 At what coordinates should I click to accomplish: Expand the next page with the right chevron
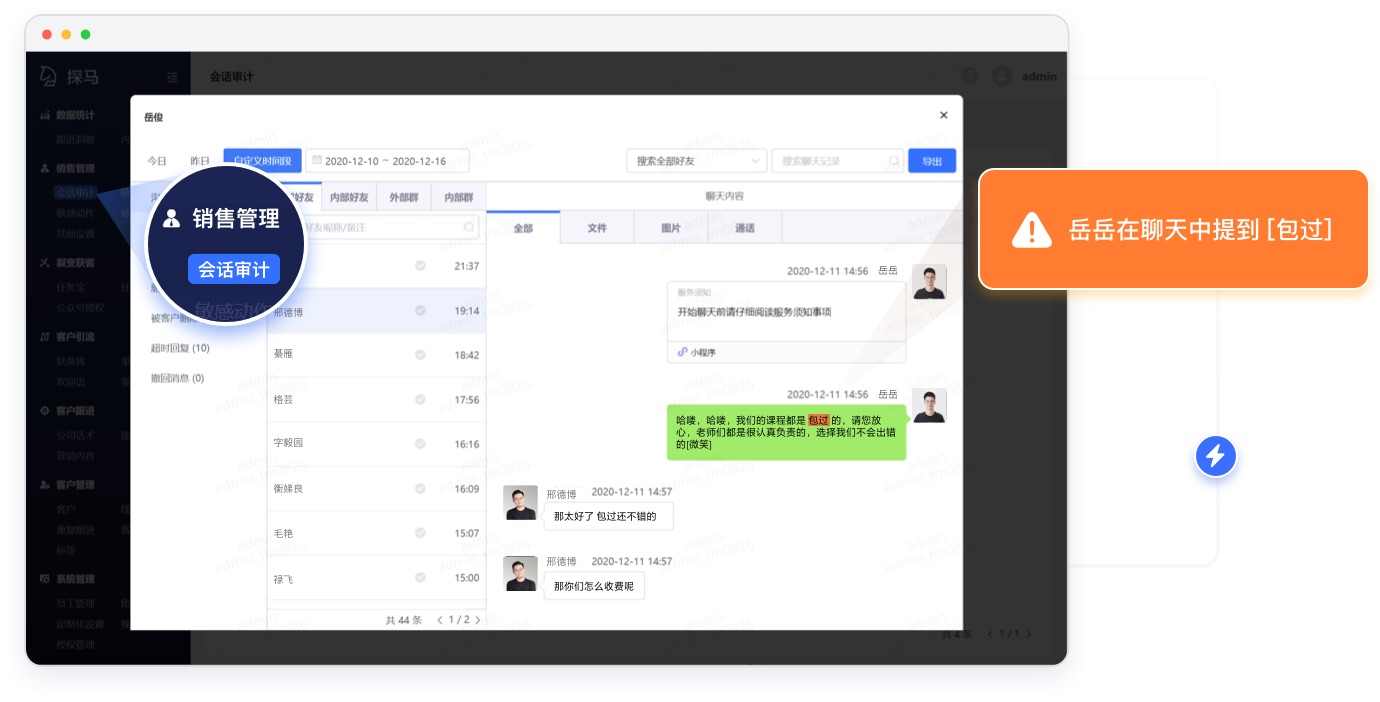pos(477,619)
